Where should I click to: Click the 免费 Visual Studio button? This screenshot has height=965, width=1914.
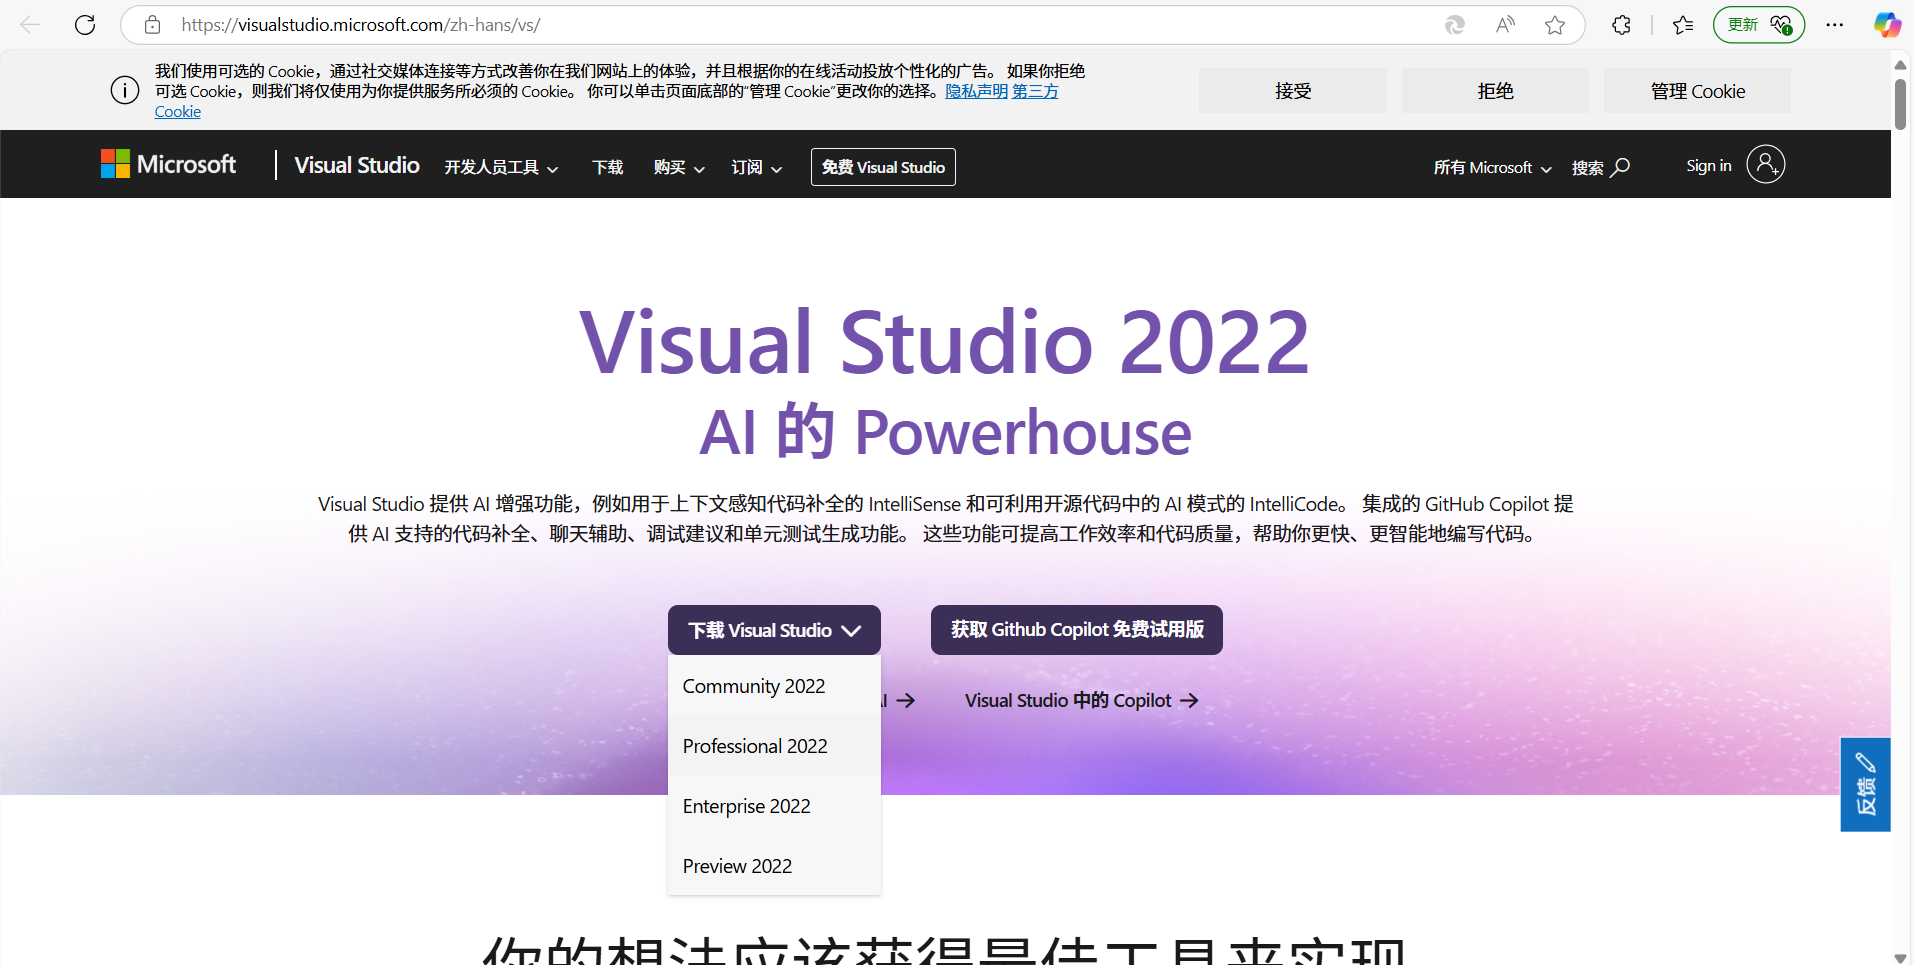(x=883, y=167)
